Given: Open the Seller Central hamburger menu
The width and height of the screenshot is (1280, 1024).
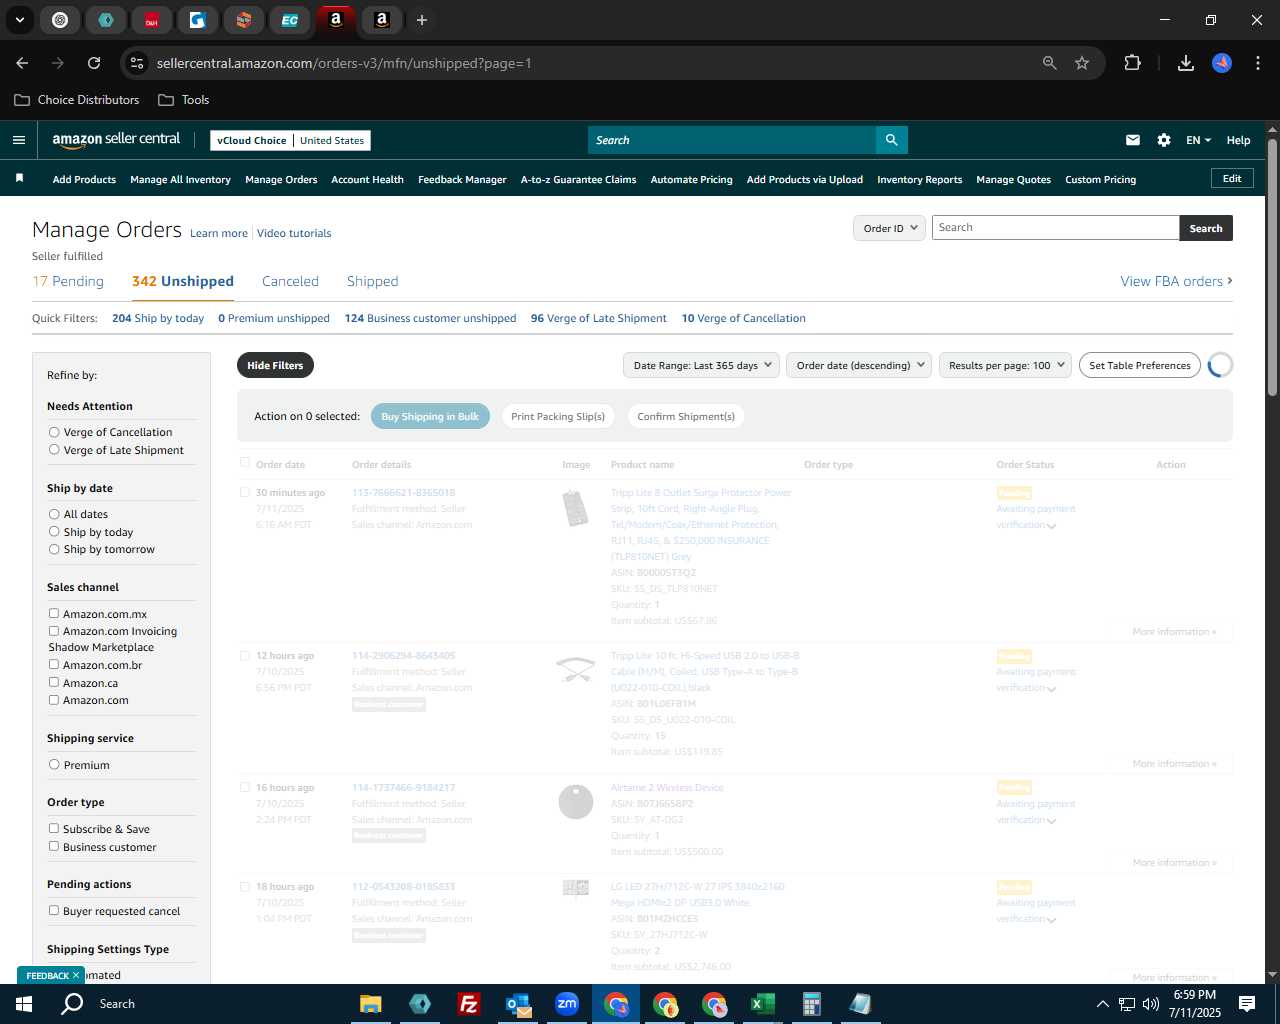Looking at the screenshot, I should tap(18, 140).
